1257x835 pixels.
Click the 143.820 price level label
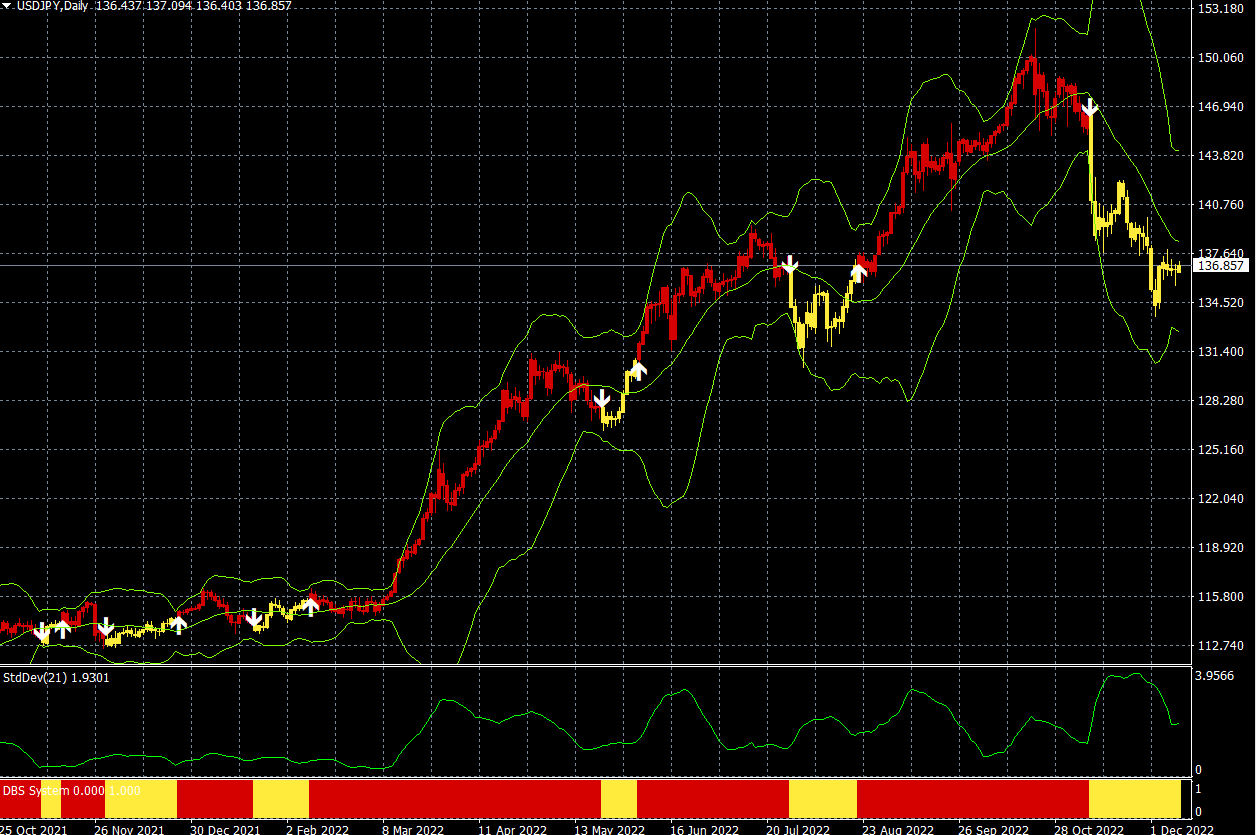(x=1221, y=156)
